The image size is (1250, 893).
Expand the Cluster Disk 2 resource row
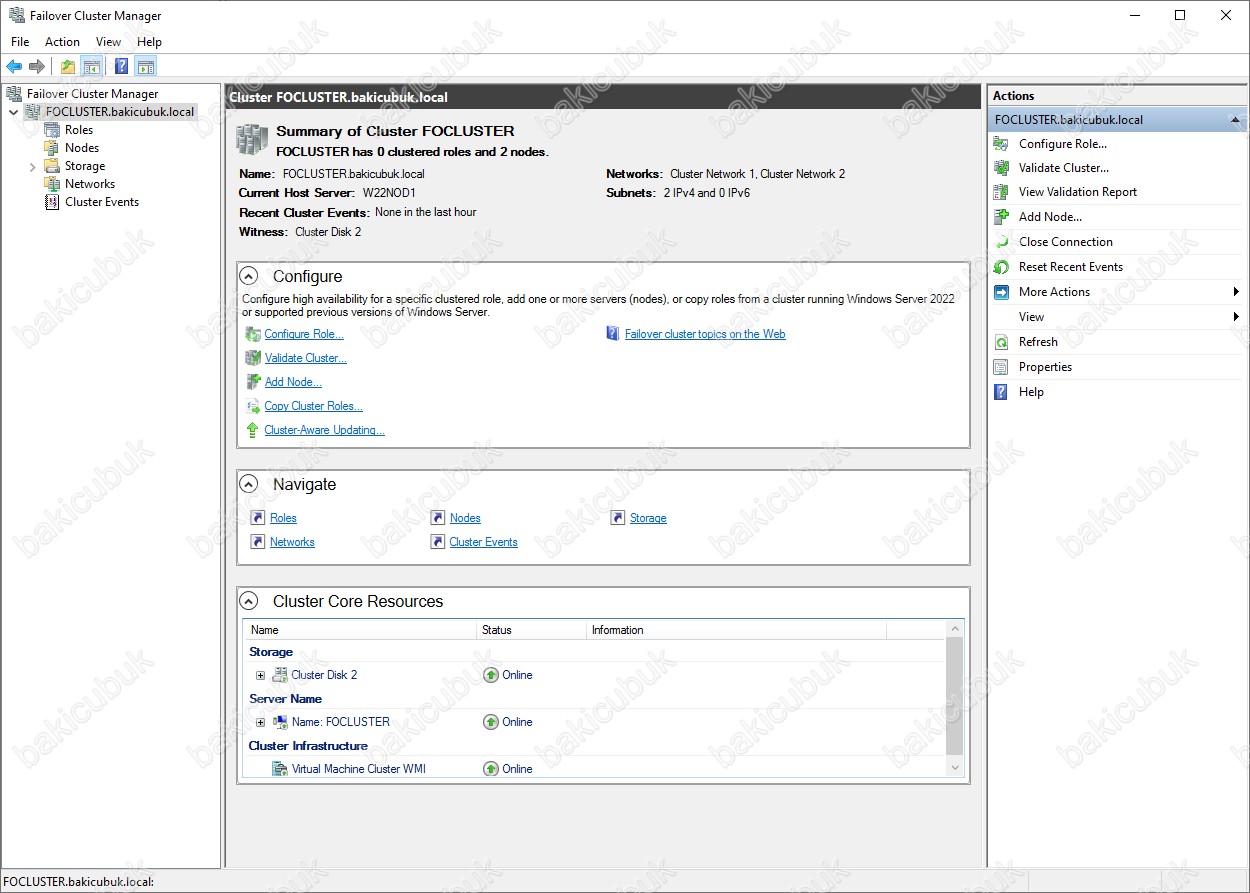tap(261, 675)
